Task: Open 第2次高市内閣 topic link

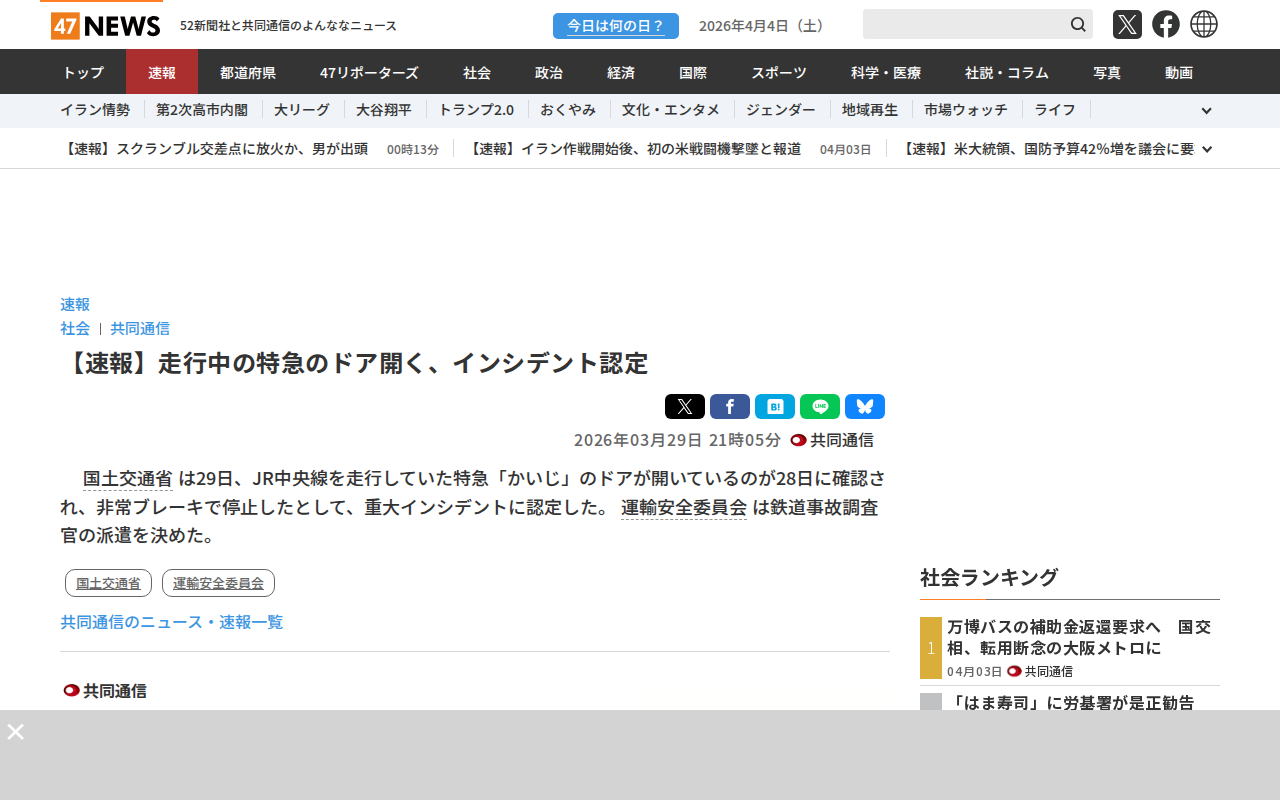Action: 202,110
